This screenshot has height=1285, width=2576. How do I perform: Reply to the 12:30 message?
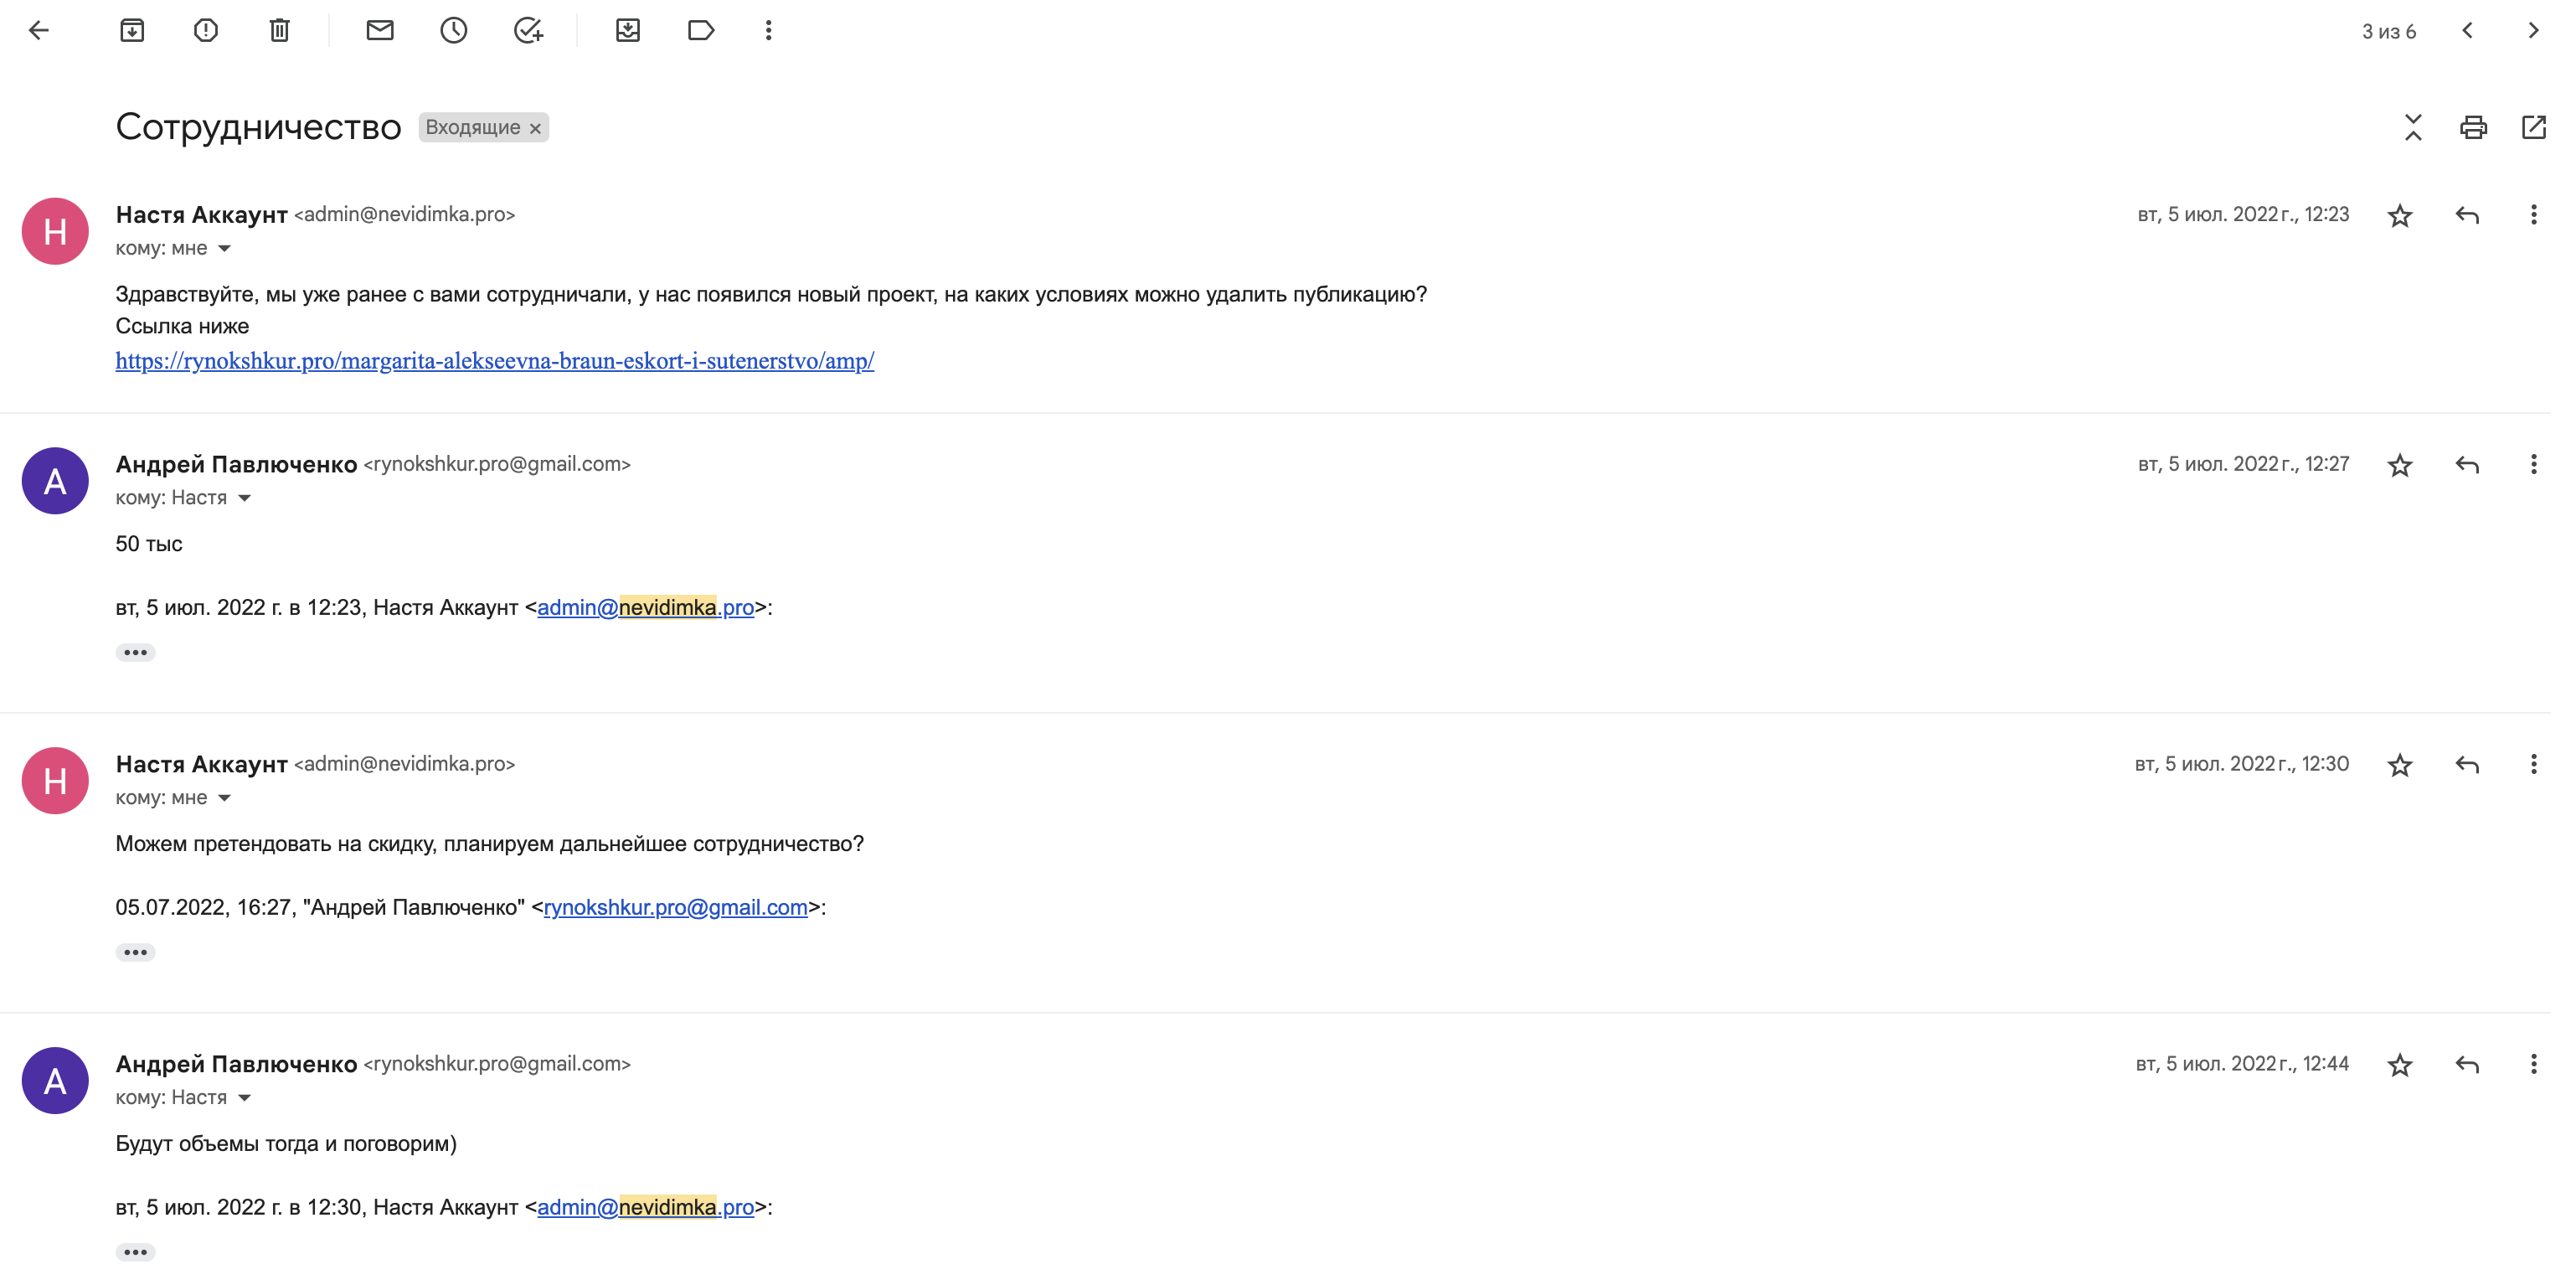[2467, 765]
